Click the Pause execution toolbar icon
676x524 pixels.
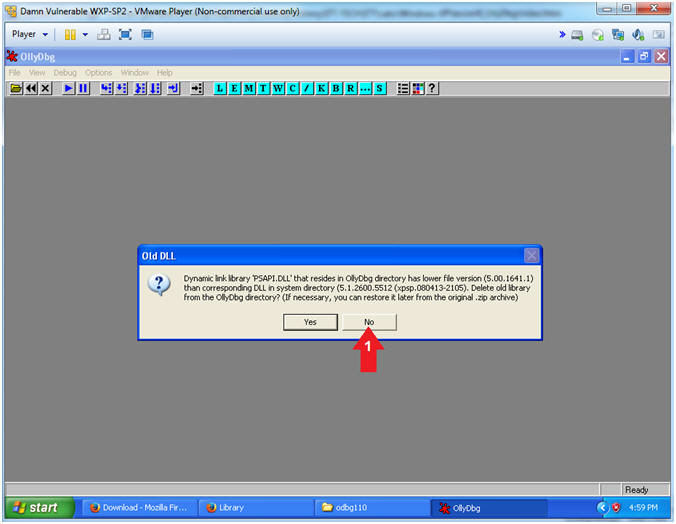[83, 88]
